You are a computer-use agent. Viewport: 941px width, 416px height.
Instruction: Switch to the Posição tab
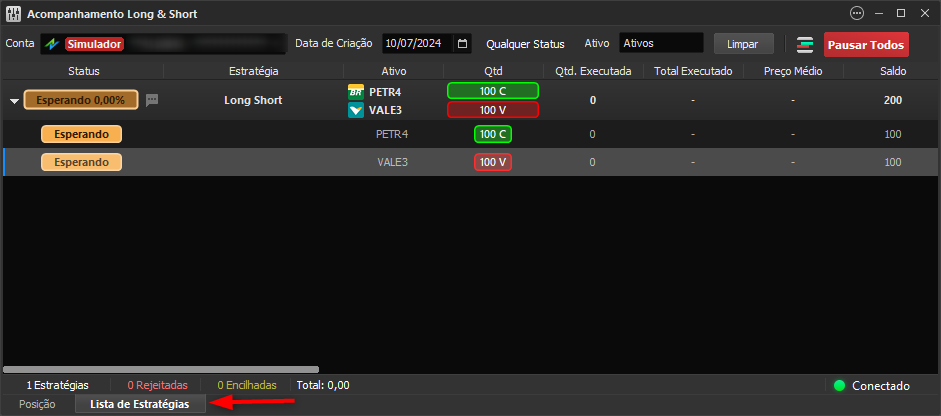(x=37, y=404)
